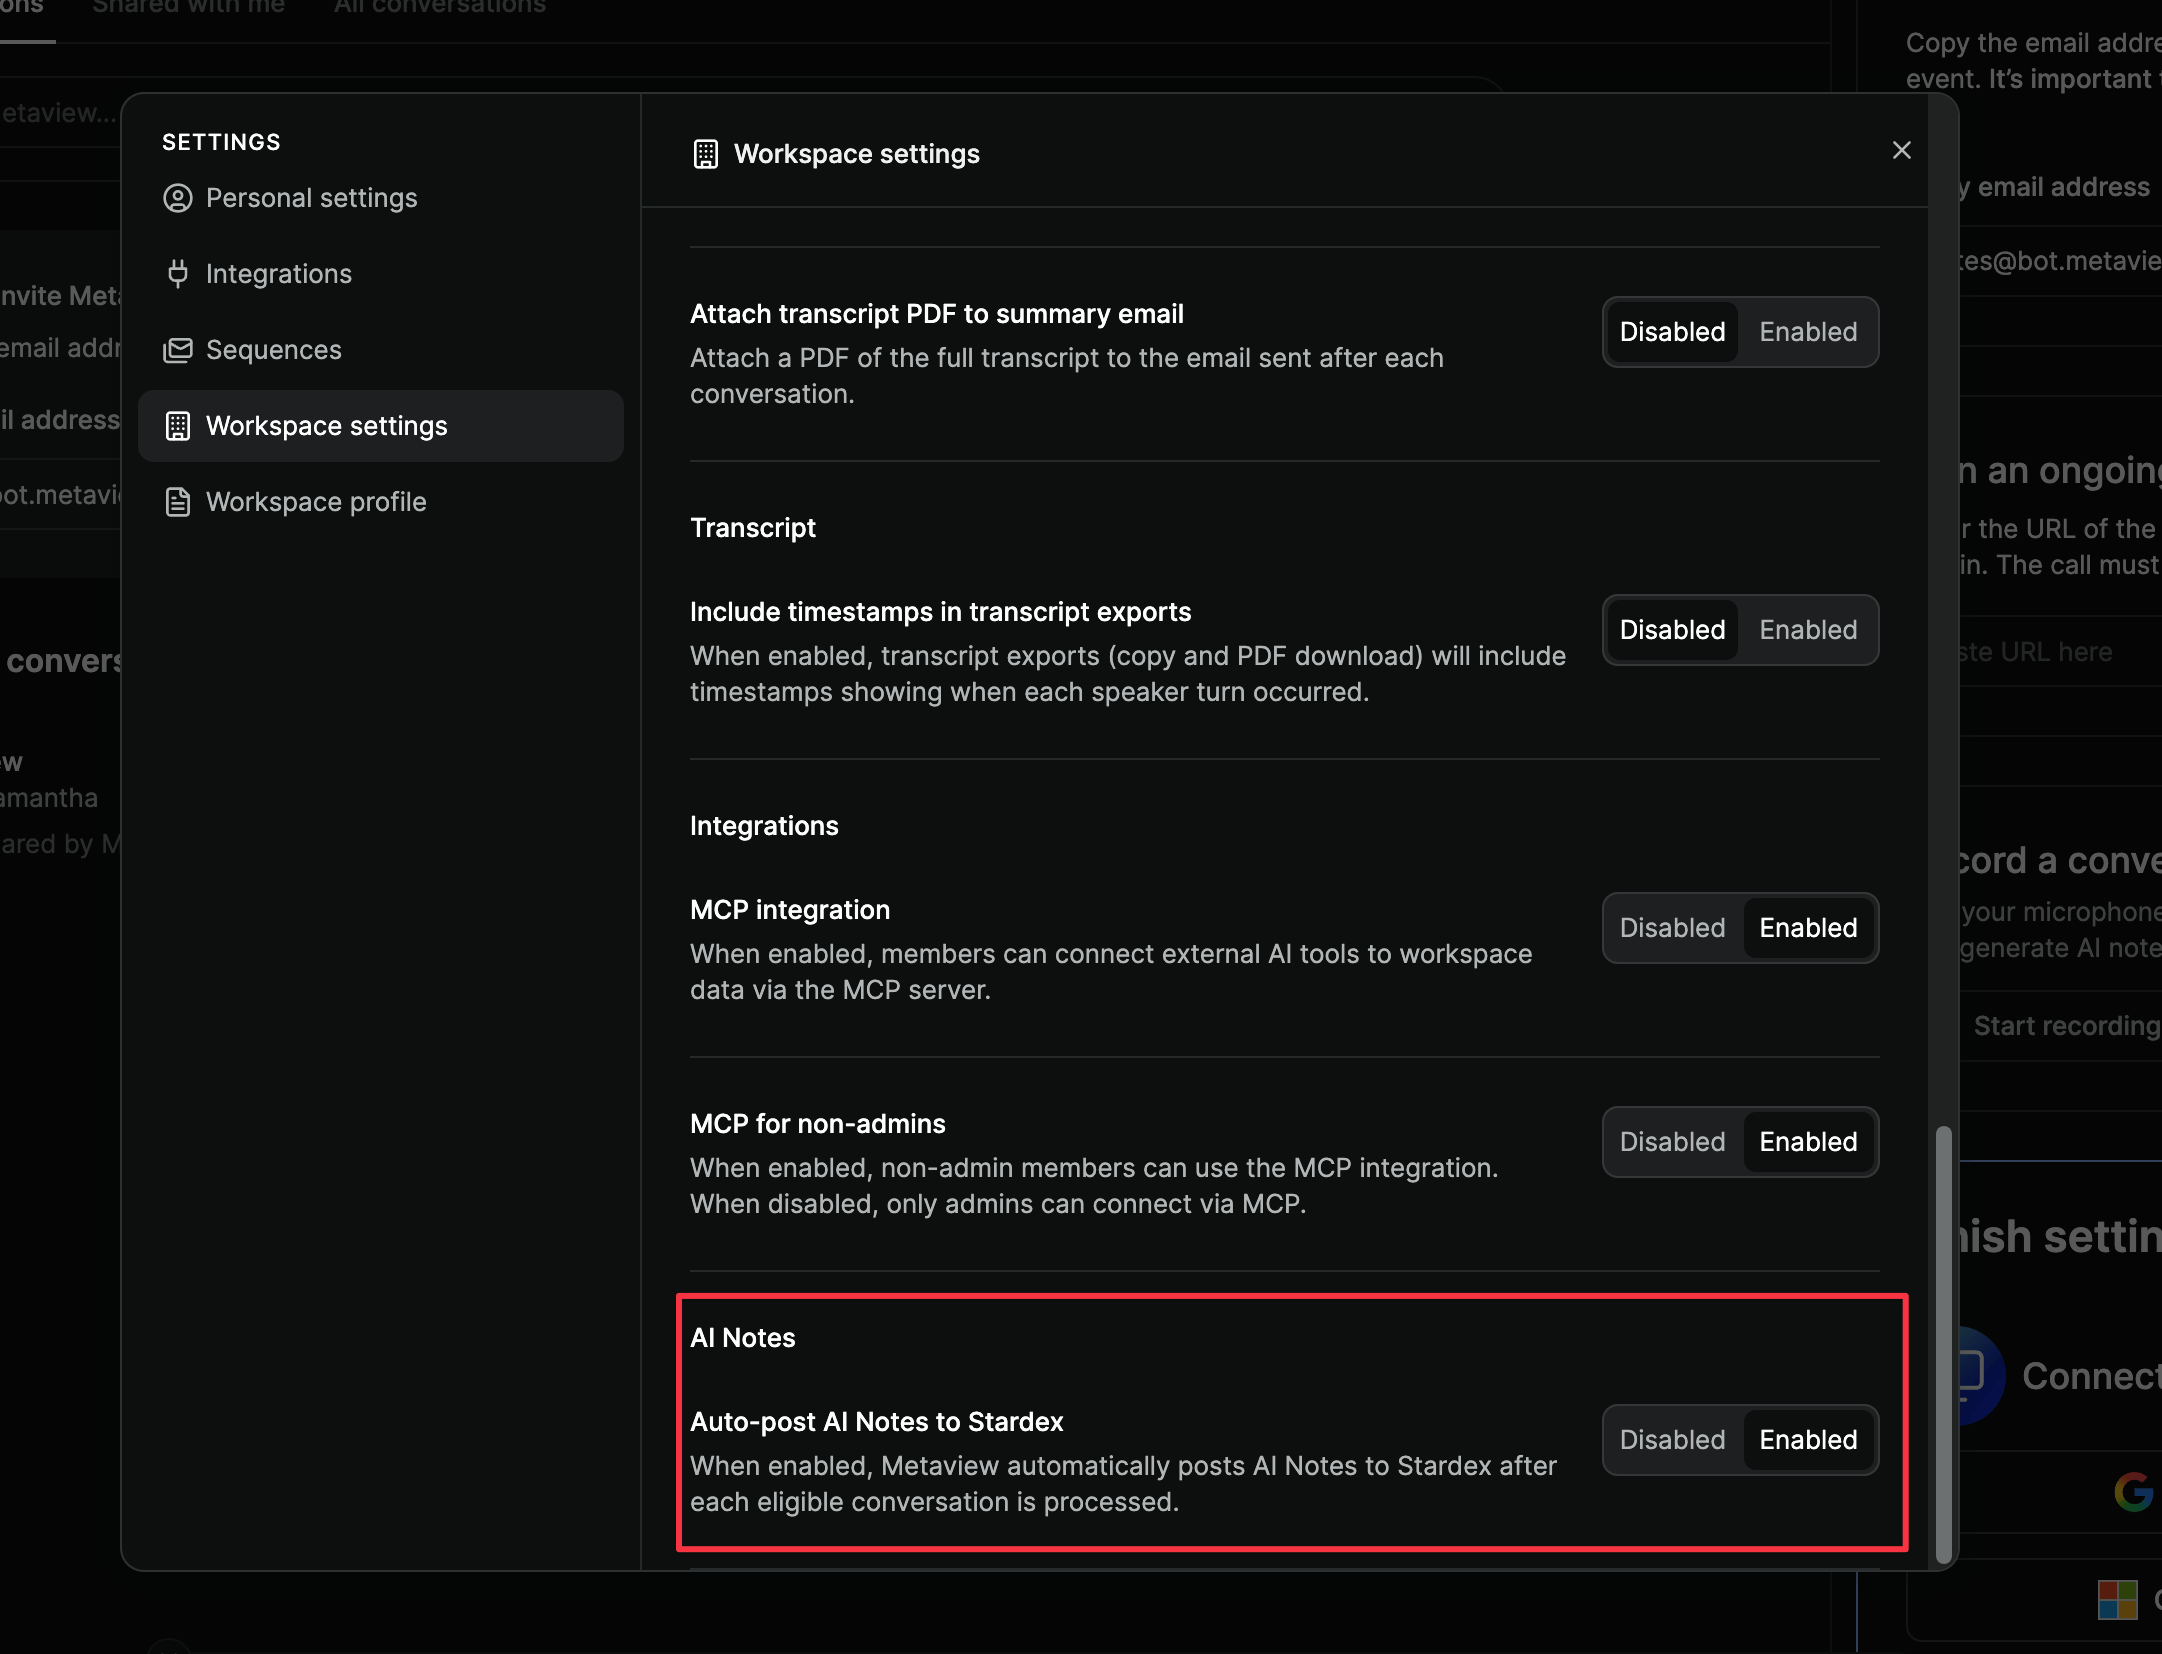Image resolution: width=2162 pixels, height=1654 pixels.
Task: Open Personal settings
Action: tap(380, 198)
